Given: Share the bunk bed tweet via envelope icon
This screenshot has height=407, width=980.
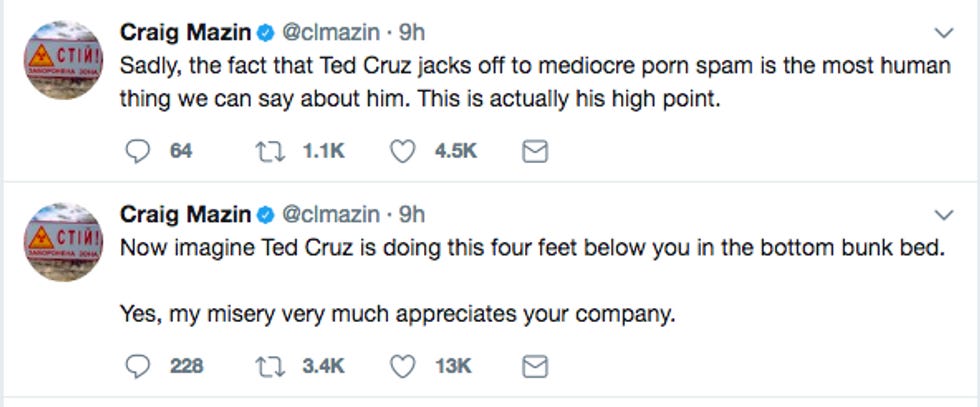Looking at the screenshot, I should pos(536,367).
